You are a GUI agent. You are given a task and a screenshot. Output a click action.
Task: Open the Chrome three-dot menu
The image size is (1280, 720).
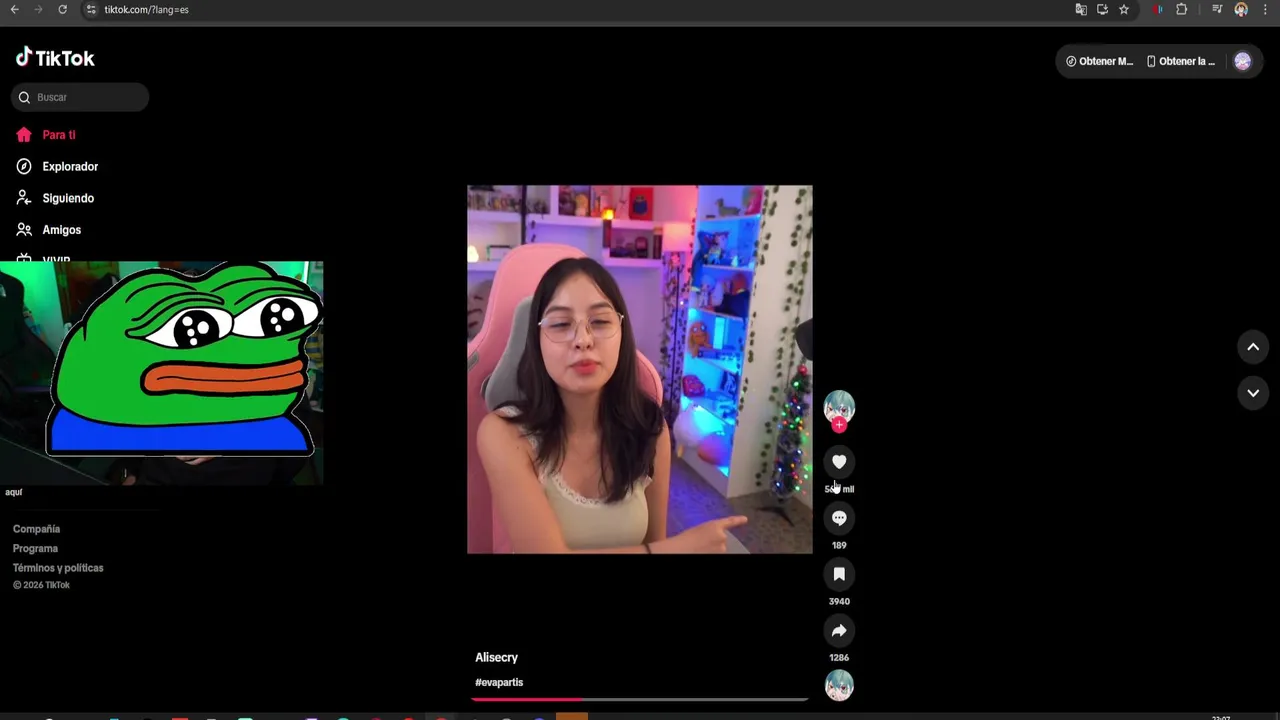[1265, 9]
